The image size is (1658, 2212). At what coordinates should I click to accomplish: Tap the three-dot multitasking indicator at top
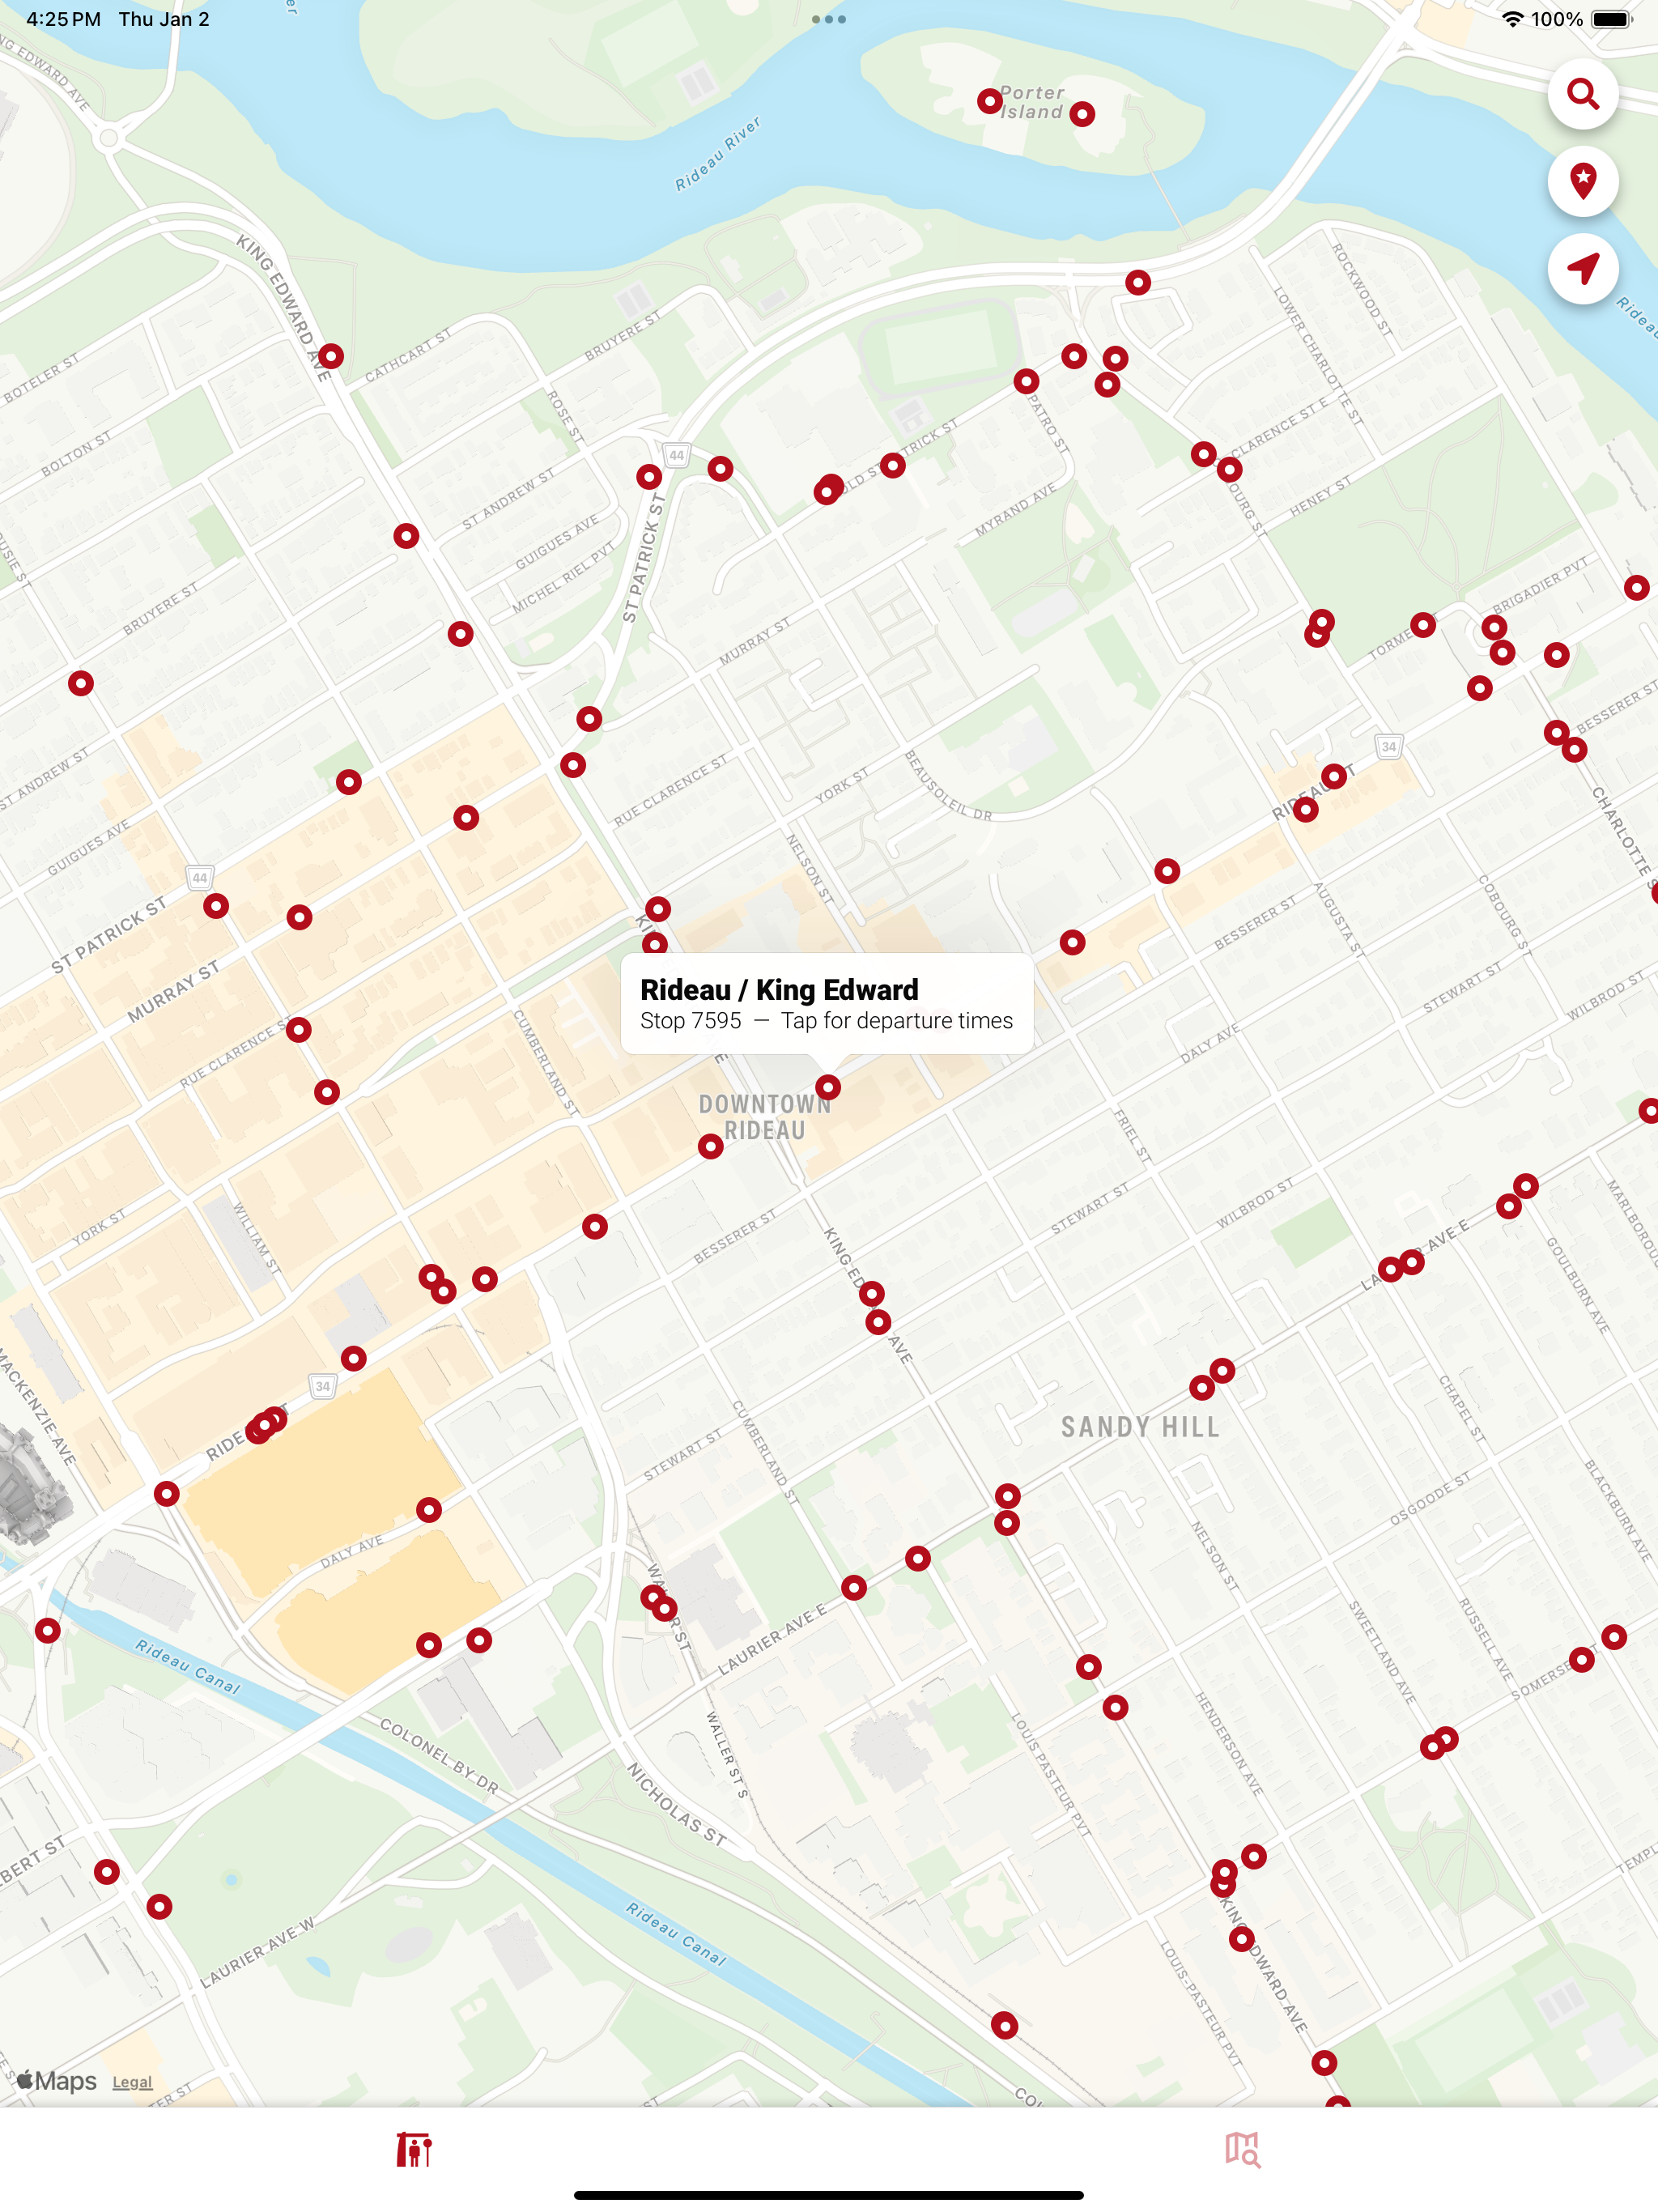[828, 19]
